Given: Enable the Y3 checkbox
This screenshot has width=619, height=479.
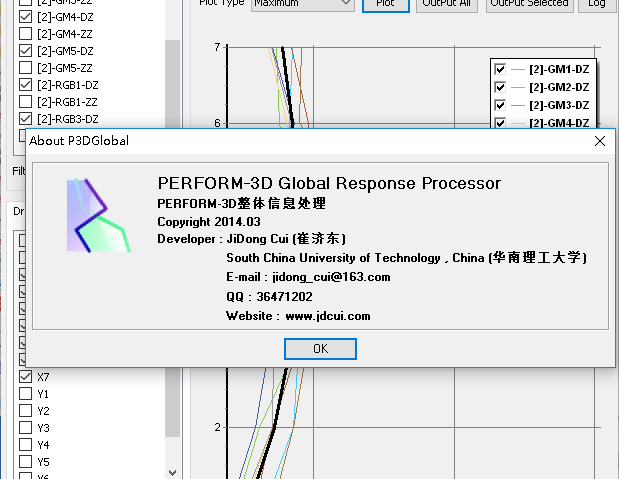Looking at the screenshot, I should 25,428.
